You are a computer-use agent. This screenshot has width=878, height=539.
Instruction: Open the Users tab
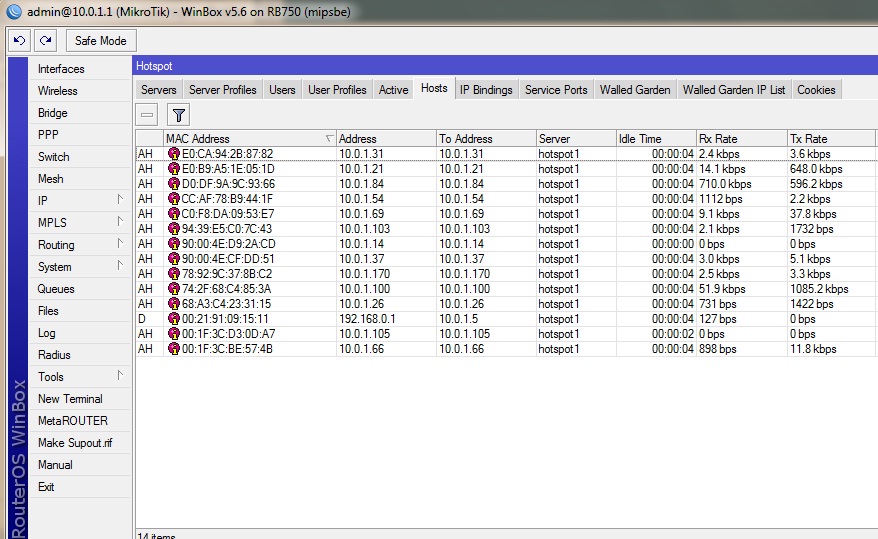(282, 90)
